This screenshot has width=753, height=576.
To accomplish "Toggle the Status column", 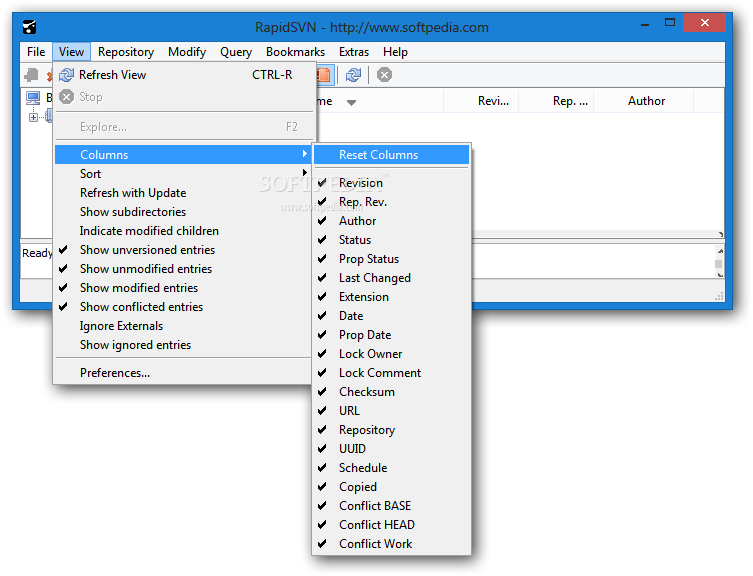I will coord(391,240).
